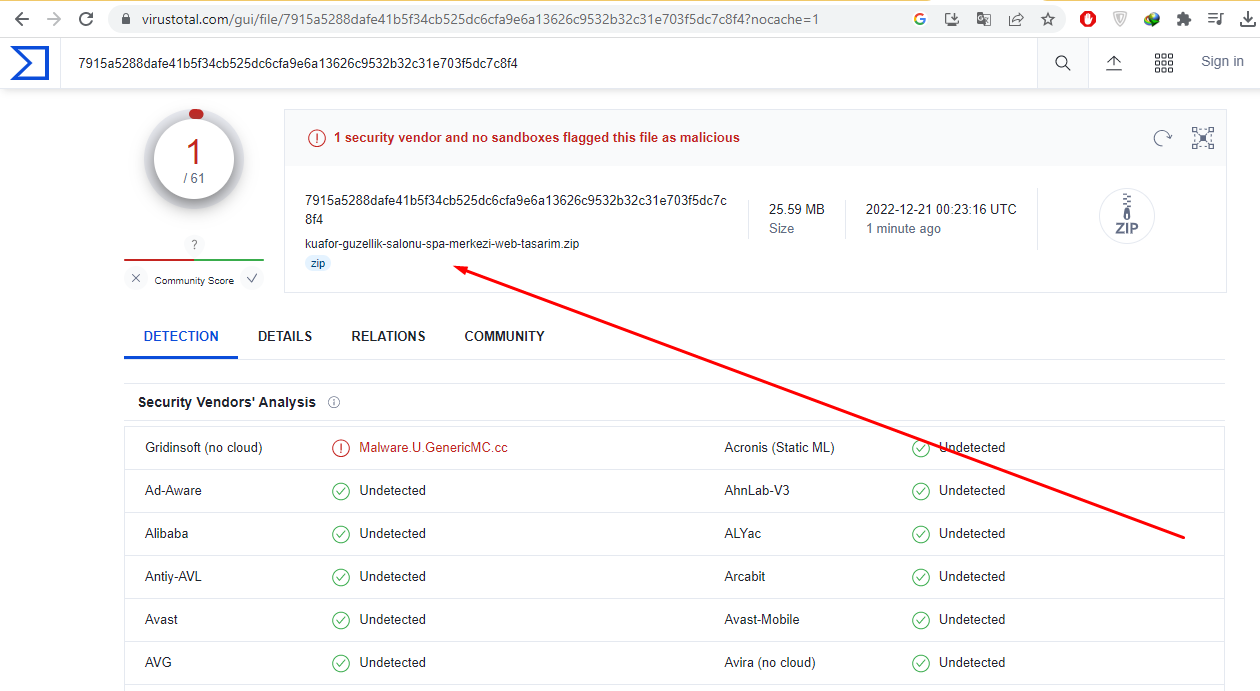This screenshot has height=691, width=1260.
Task: Open the search magnifier icon
Action: click(1063, 63)
